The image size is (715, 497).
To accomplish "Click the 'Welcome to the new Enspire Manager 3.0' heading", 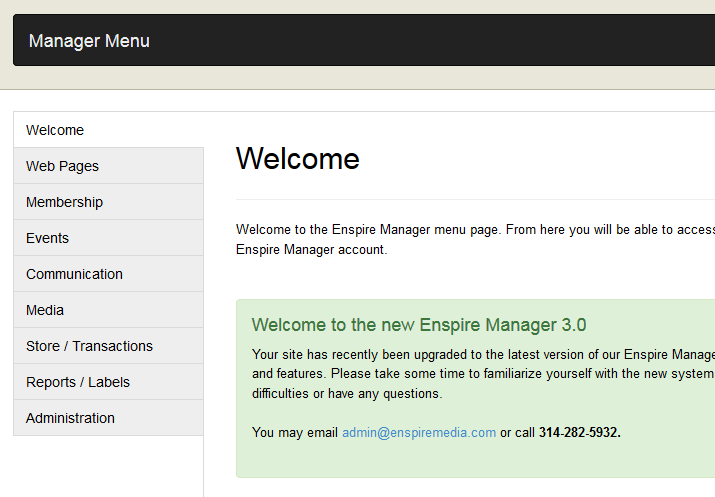I will (x=419, y=325).
